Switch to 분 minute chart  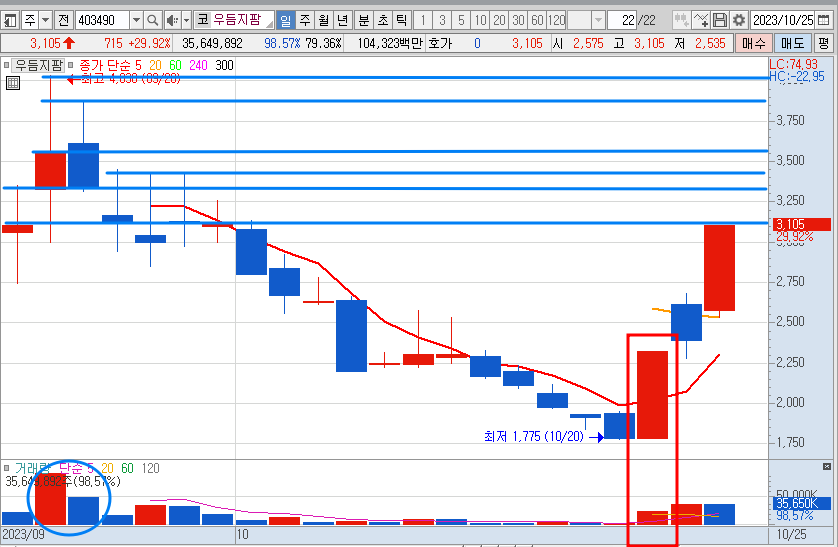363,20
